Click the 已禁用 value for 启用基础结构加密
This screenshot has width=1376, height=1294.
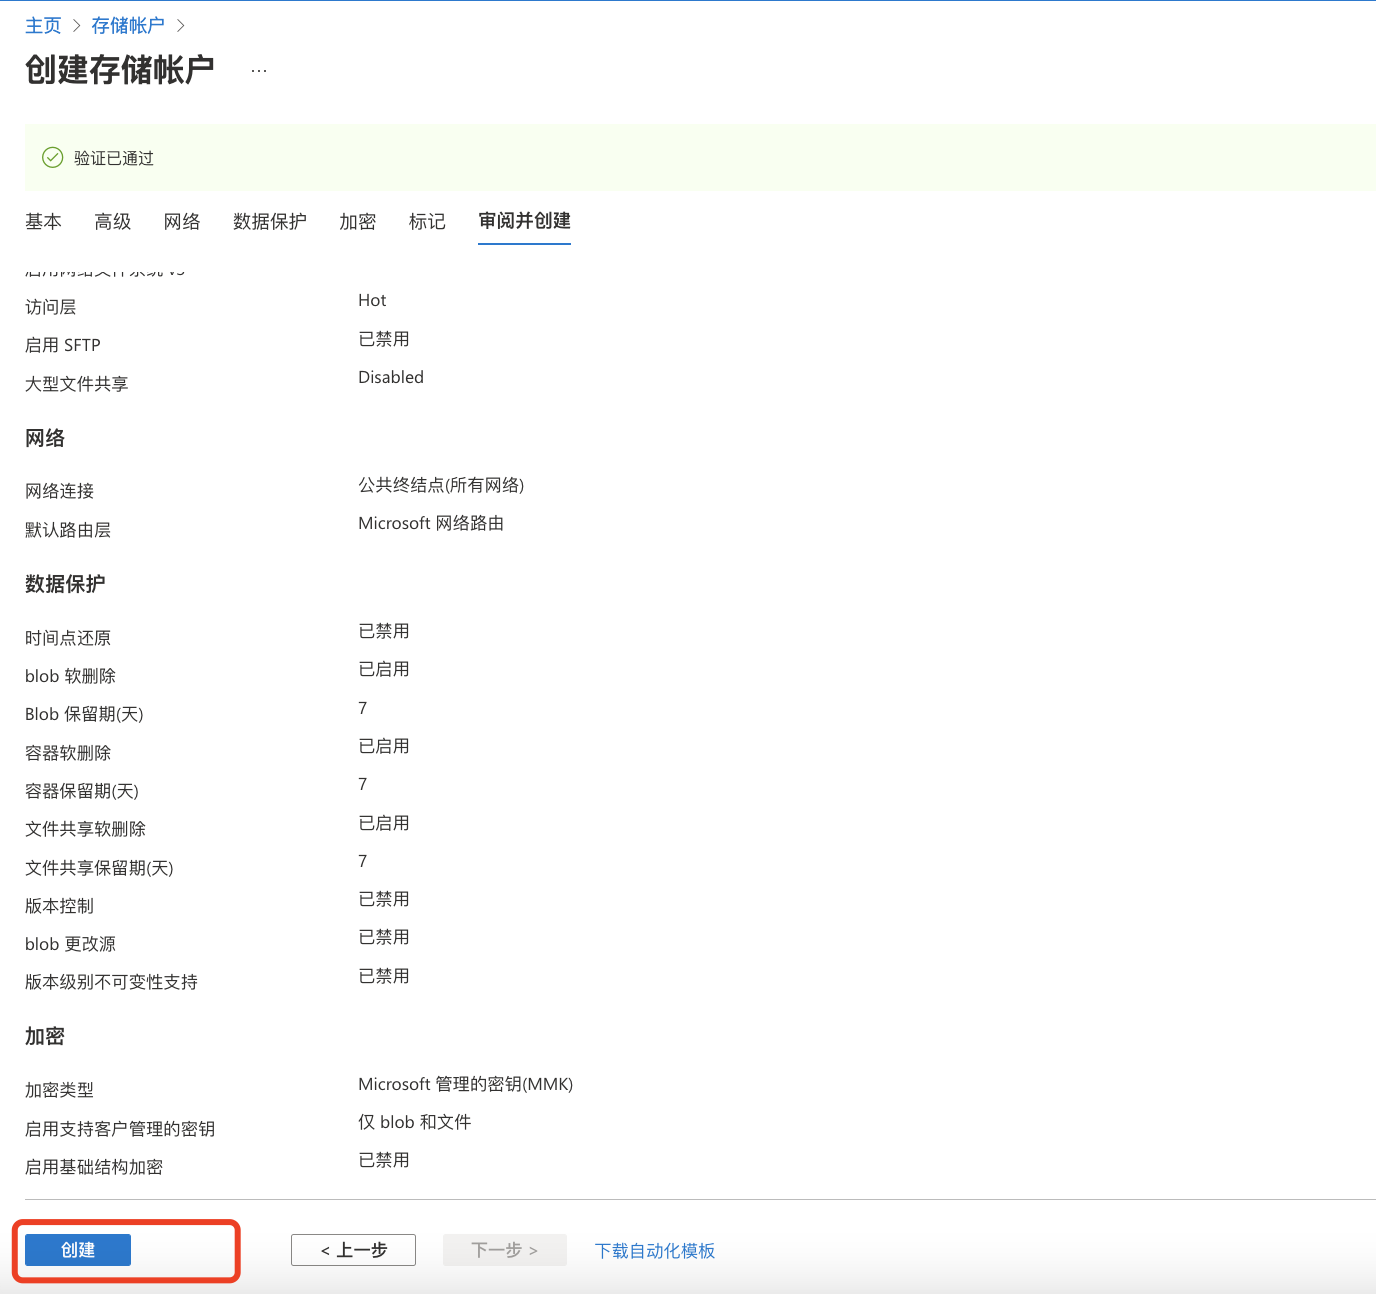pos(384,1160)
